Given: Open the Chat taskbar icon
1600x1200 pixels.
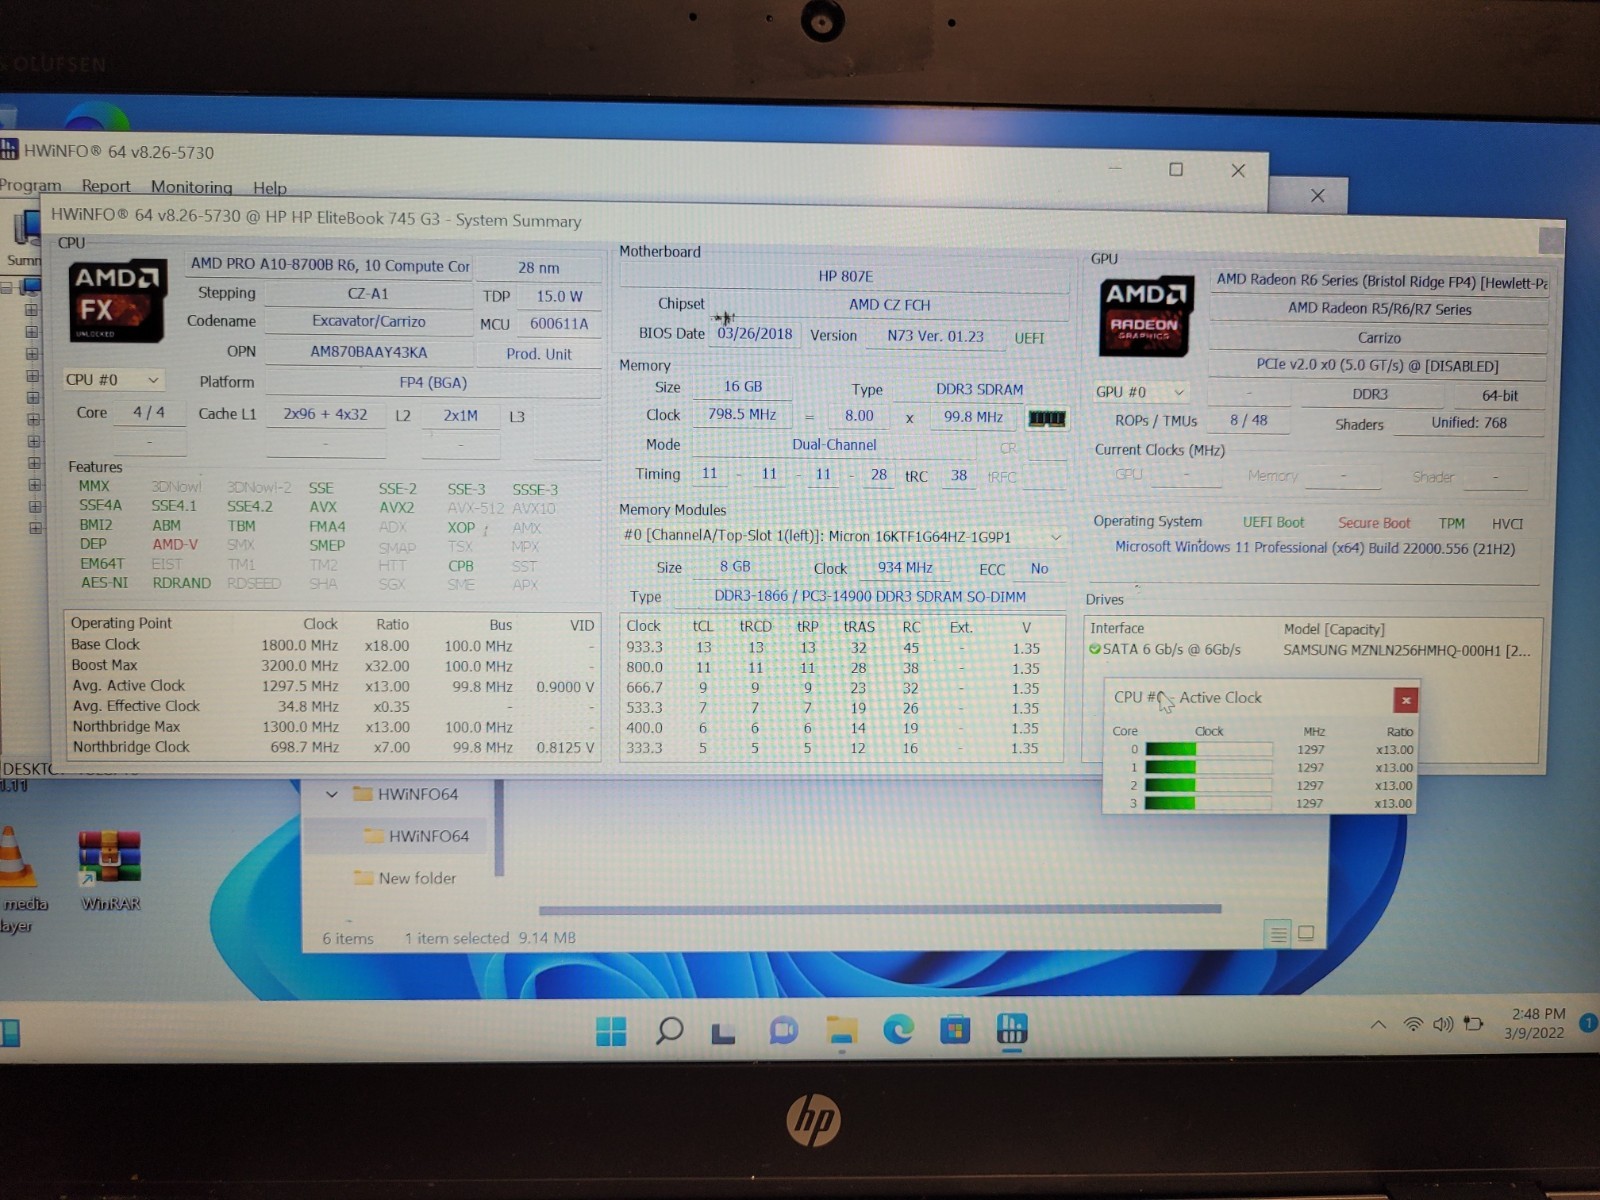Looking at the screenshot, I should point(783,1030).
